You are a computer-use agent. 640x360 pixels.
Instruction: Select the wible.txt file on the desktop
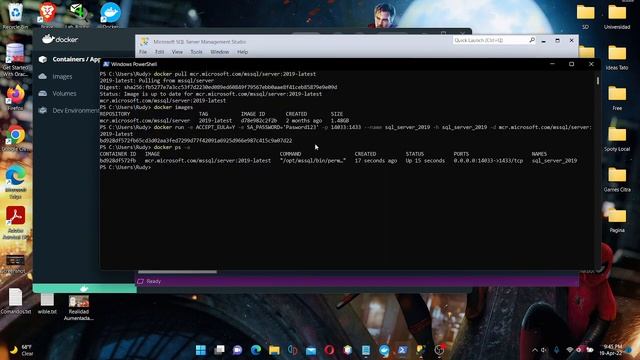pyautogui.click(x=47, y=303)
